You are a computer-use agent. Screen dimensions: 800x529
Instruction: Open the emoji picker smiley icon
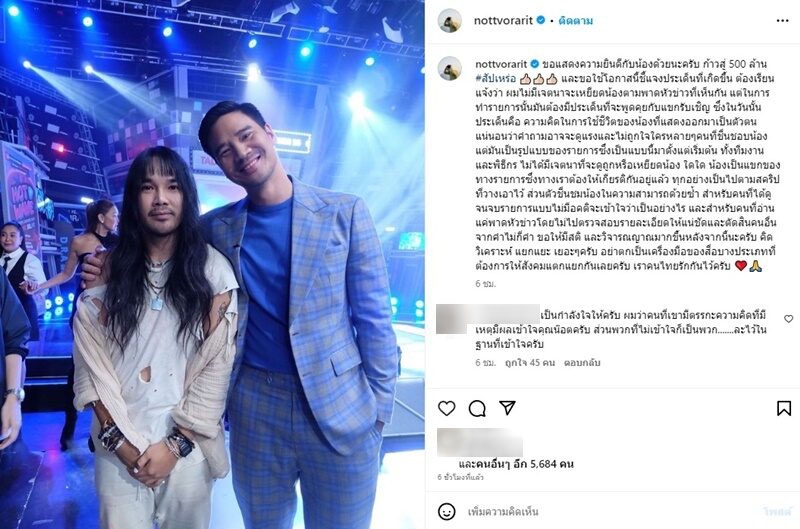tap(447, 511)
